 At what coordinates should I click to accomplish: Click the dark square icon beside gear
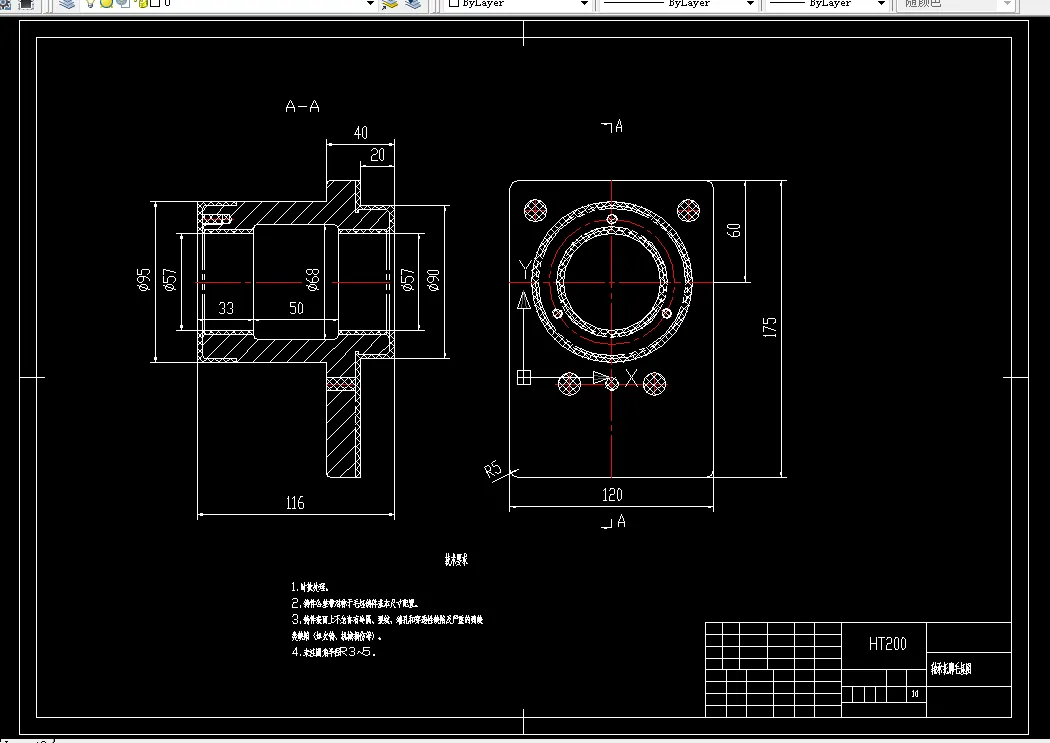pos(25,4)
